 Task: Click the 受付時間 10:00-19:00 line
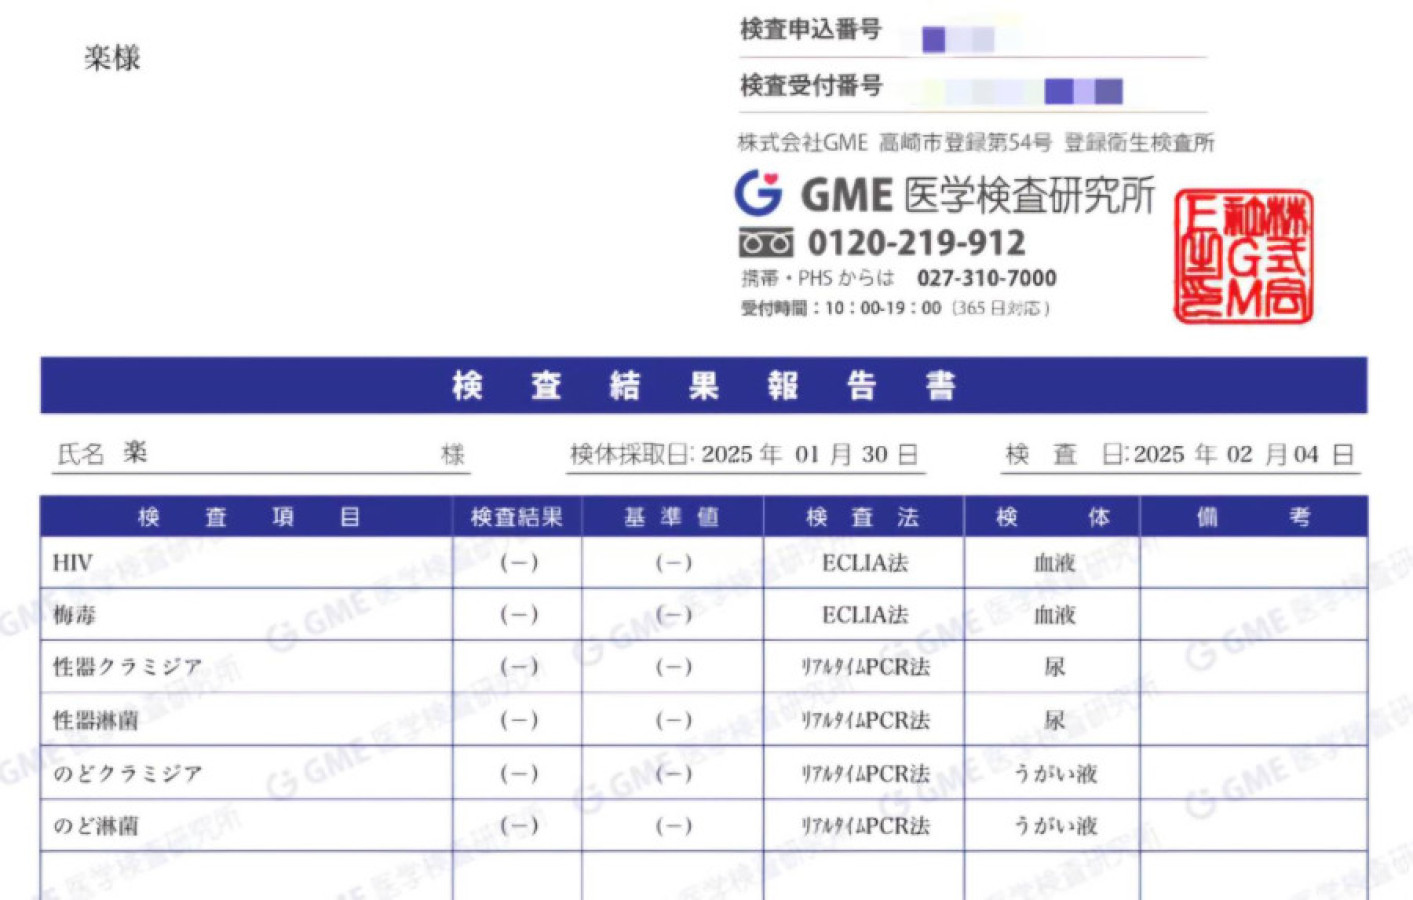pyautogui.click(x=895, y=308)
